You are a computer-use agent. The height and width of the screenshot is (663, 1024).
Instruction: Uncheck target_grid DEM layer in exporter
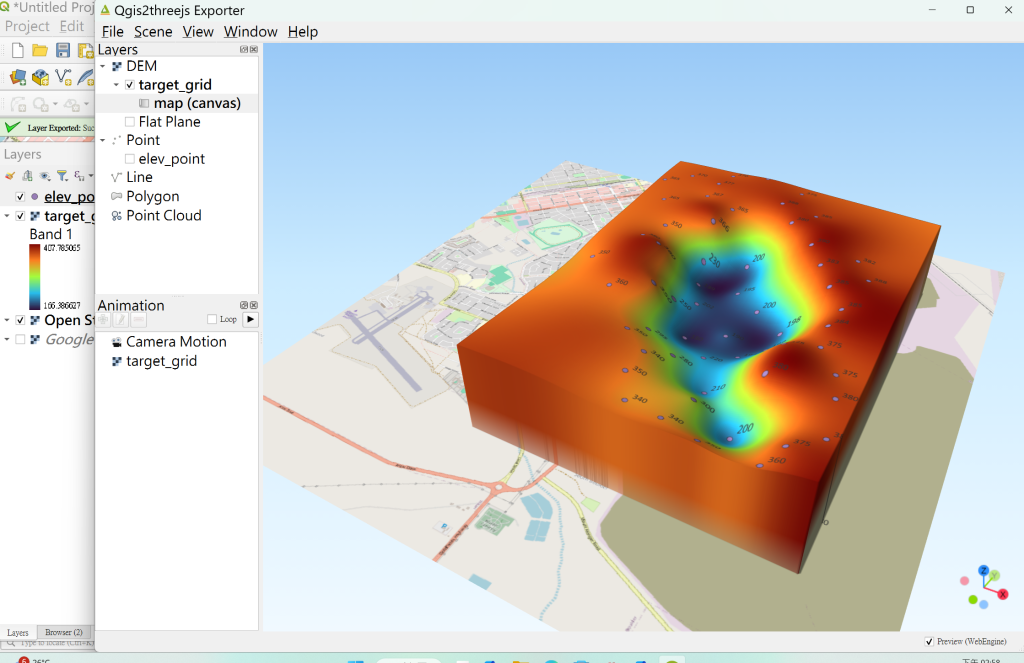pyautogui.click(x=130, y=85)
